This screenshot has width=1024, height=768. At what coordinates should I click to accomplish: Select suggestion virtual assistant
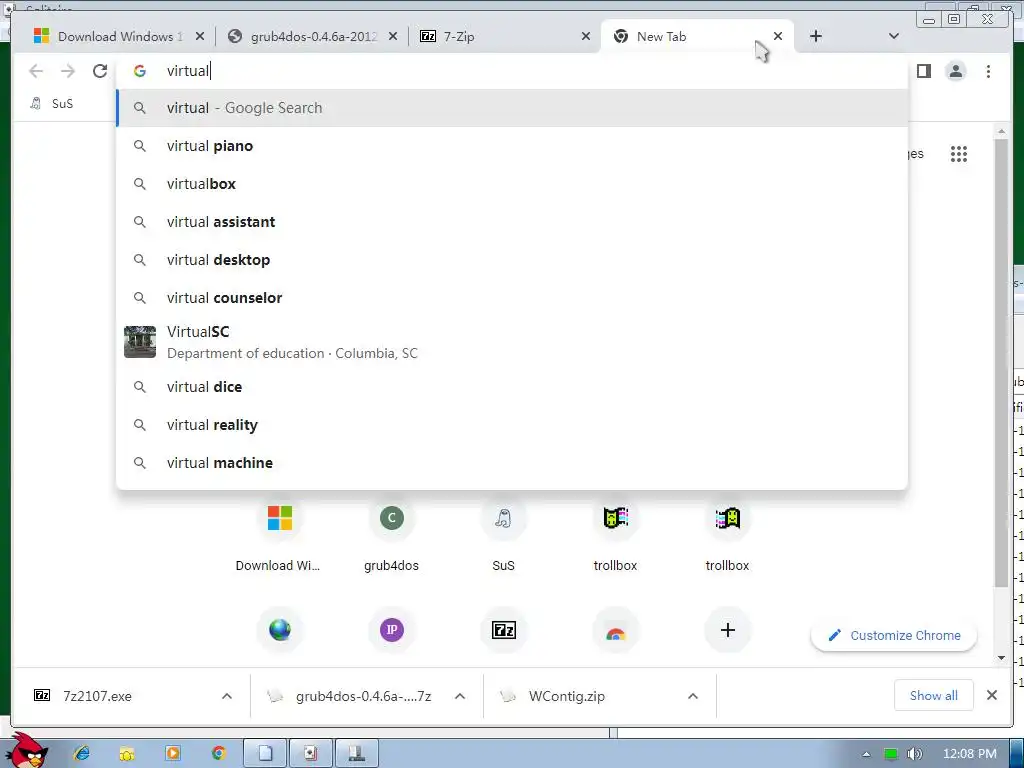[512, 221]
